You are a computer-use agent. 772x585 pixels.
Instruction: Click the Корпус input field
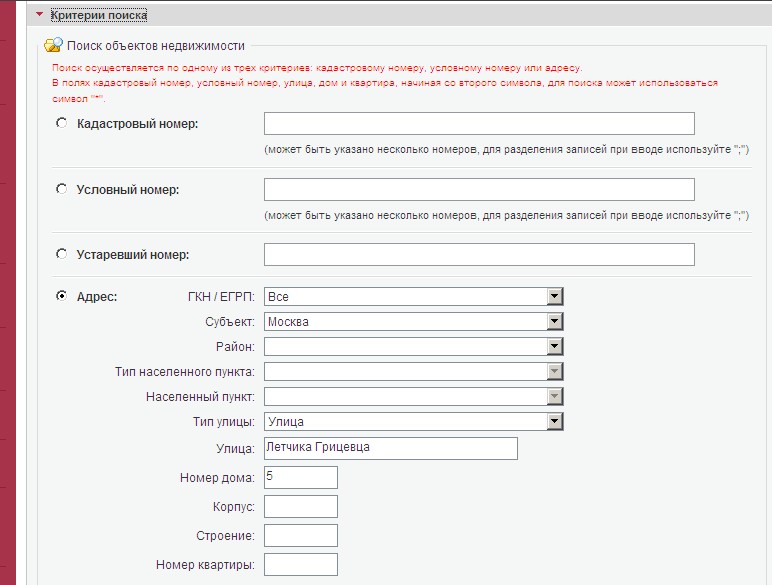(301, 506)
